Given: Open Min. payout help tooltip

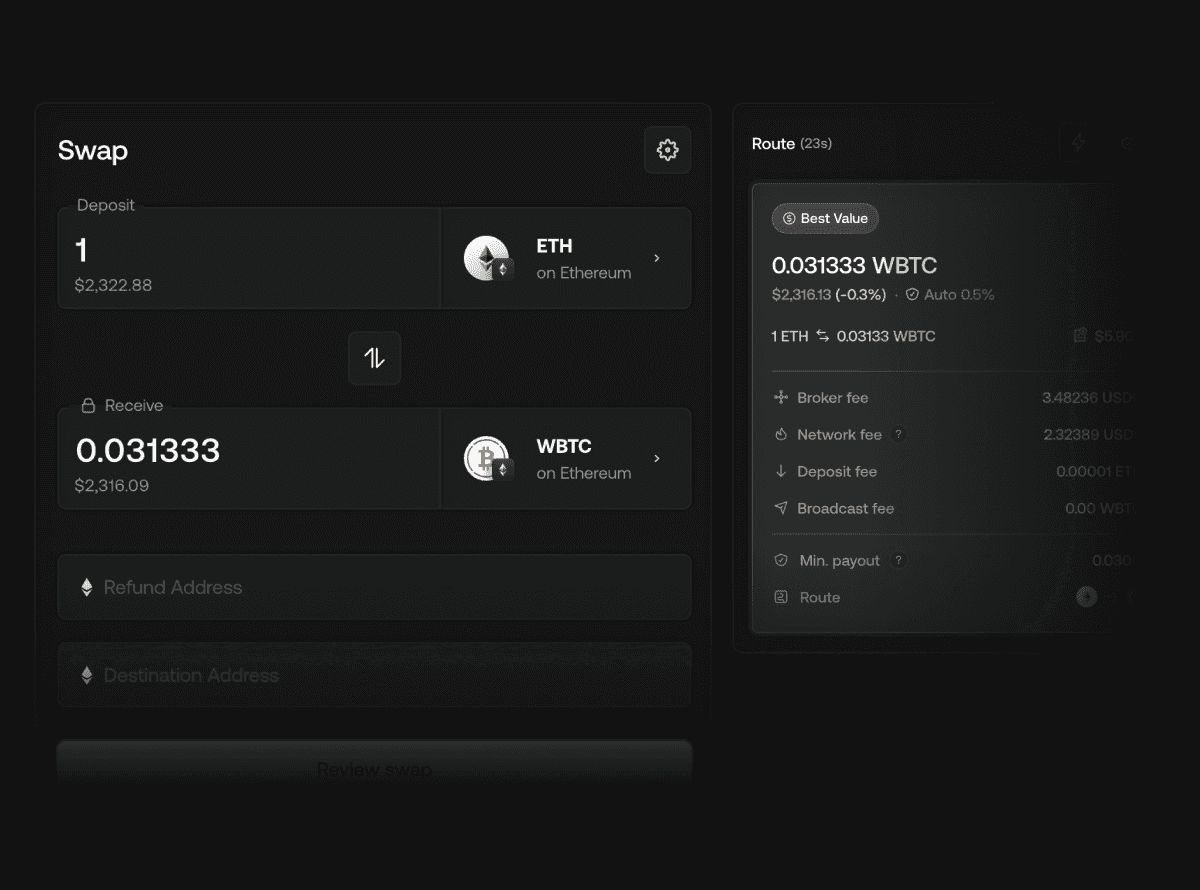Looking at the screenshot, I should click(898, 560).
